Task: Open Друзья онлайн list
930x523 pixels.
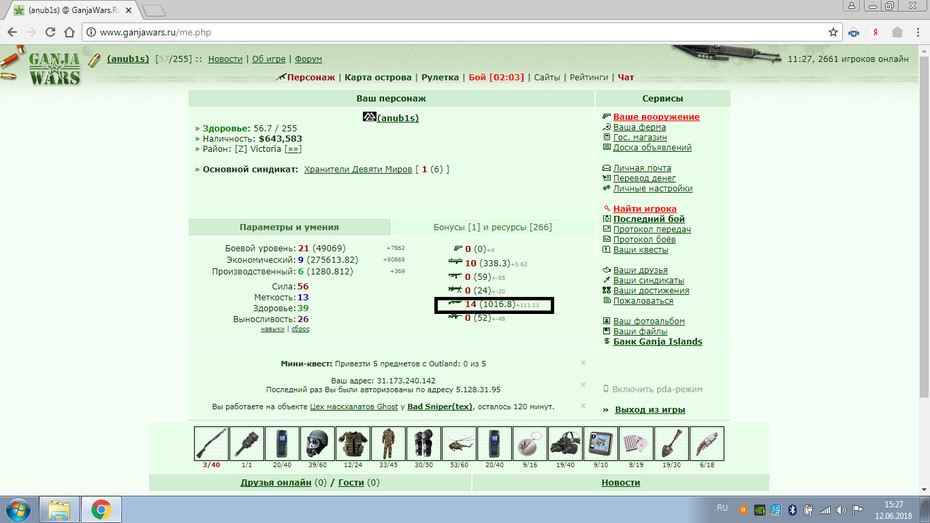Action: coord(276,483)
